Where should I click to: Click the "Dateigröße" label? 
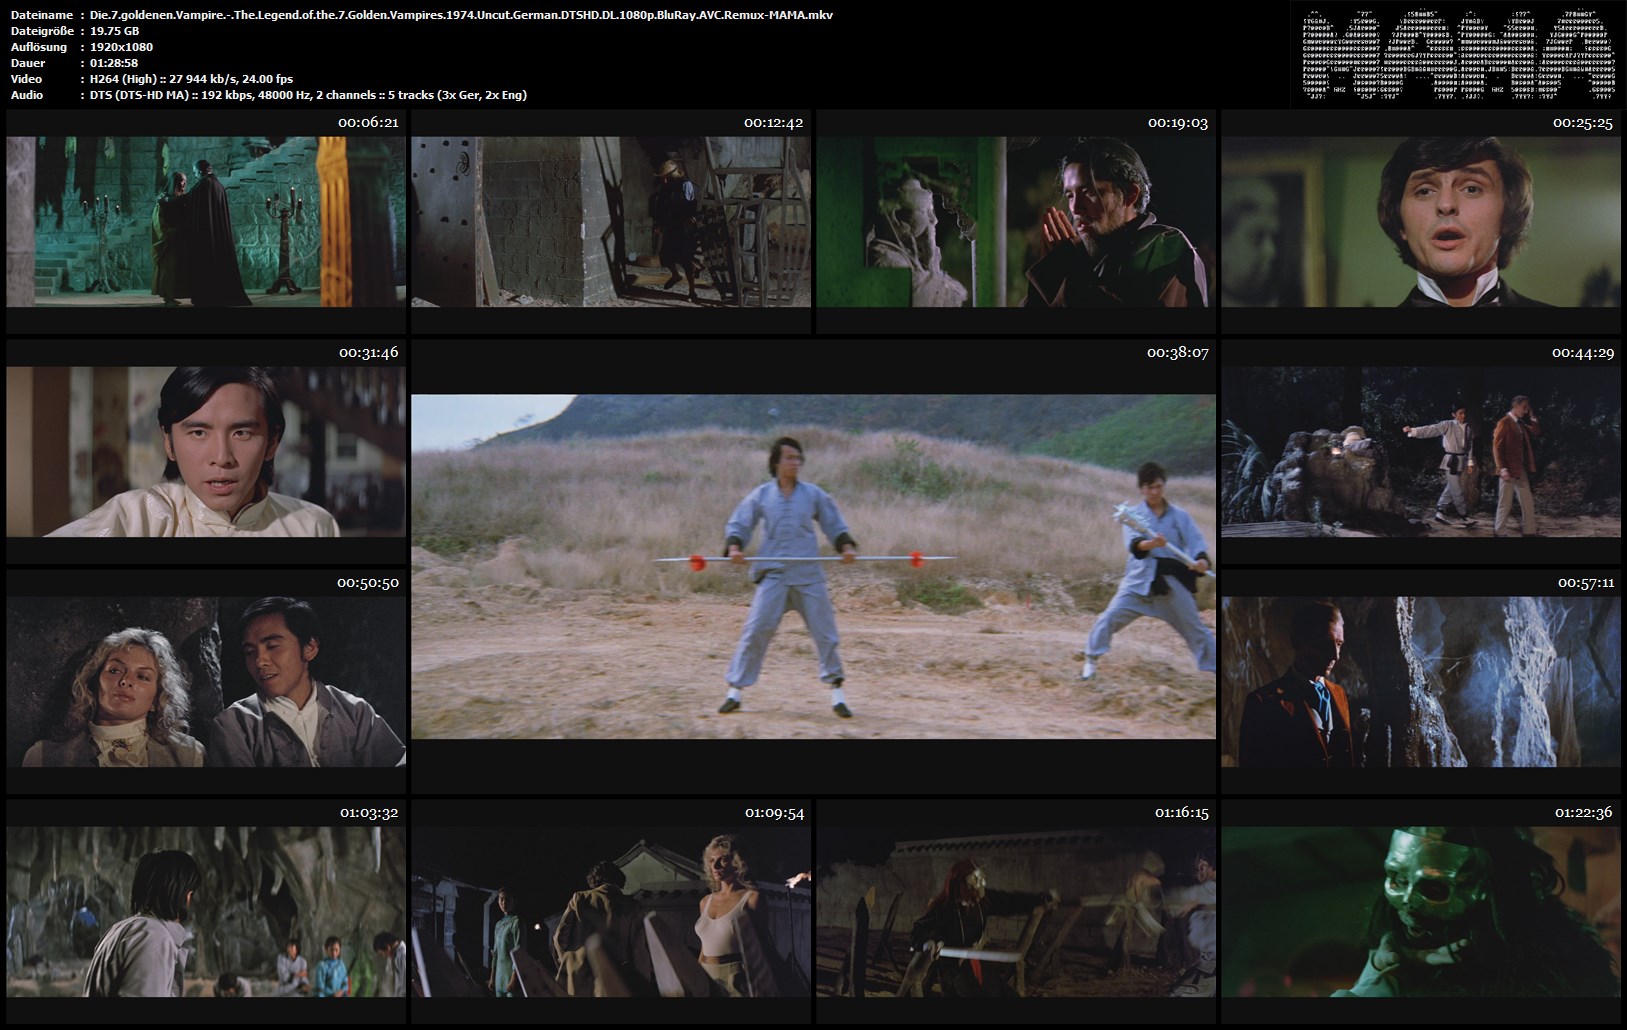[40, 31]
